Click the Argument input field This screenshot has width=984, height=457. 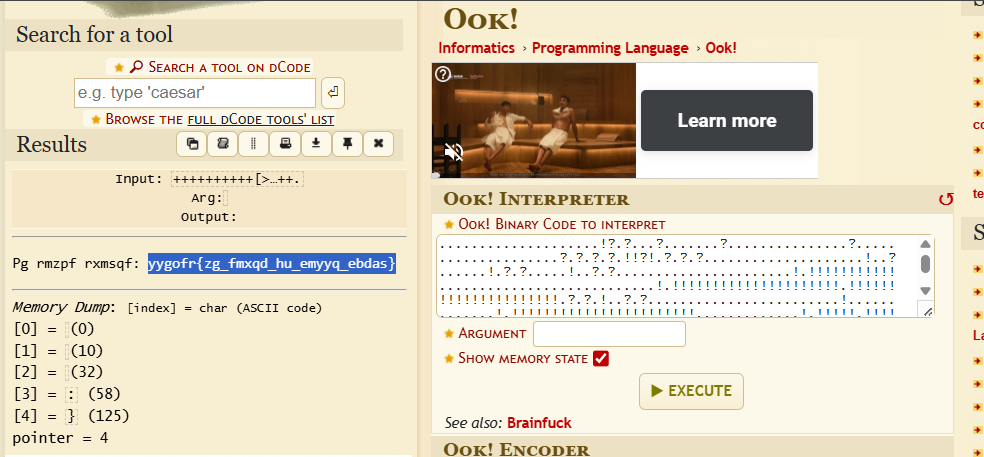(609, 334)
